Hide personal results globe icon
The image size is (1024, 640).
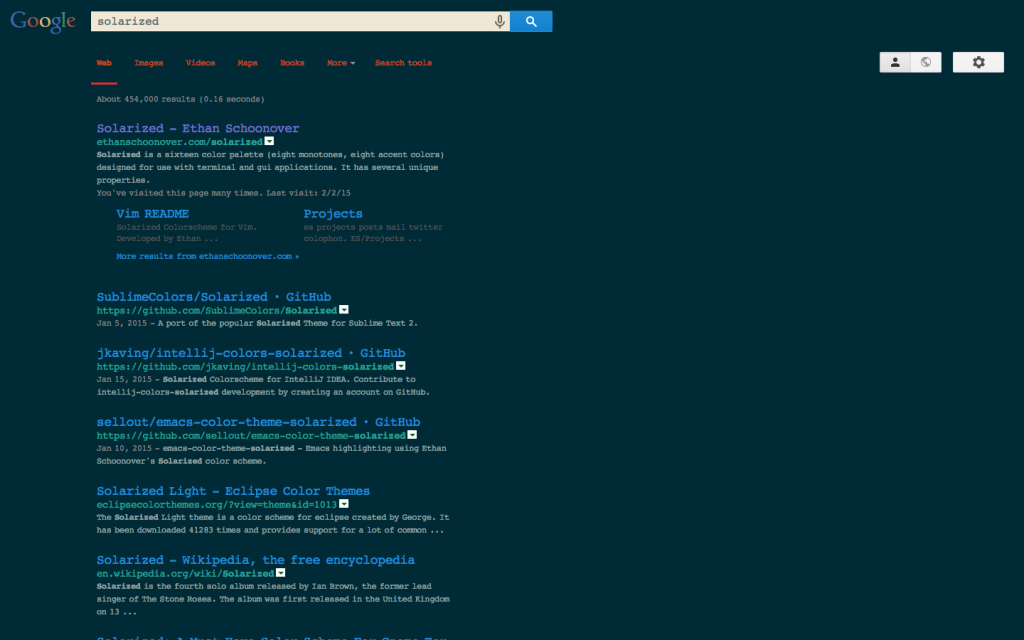point(926,62)
